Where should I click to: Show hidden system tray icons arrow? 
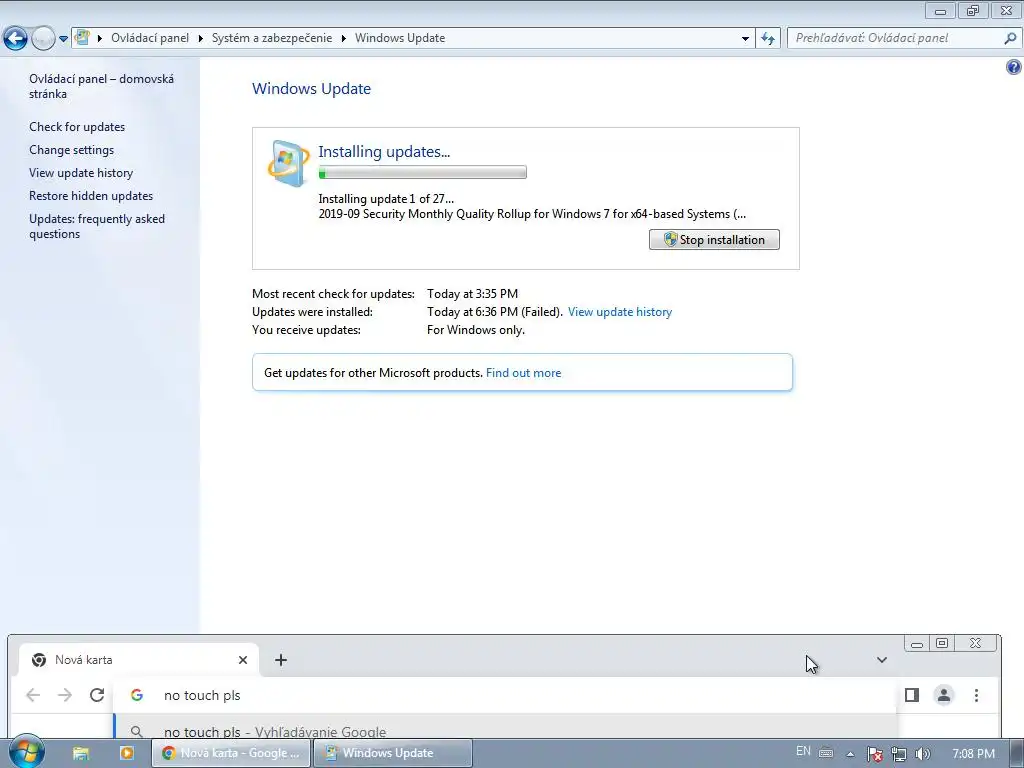coord(850,754)
